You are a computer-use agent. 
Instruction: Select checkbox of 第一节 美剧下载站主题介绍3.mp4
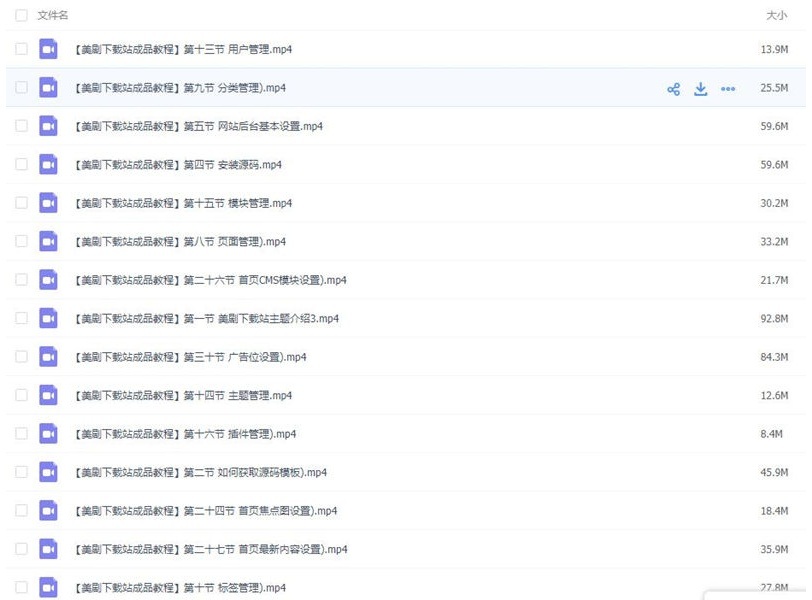coord(21,318)
